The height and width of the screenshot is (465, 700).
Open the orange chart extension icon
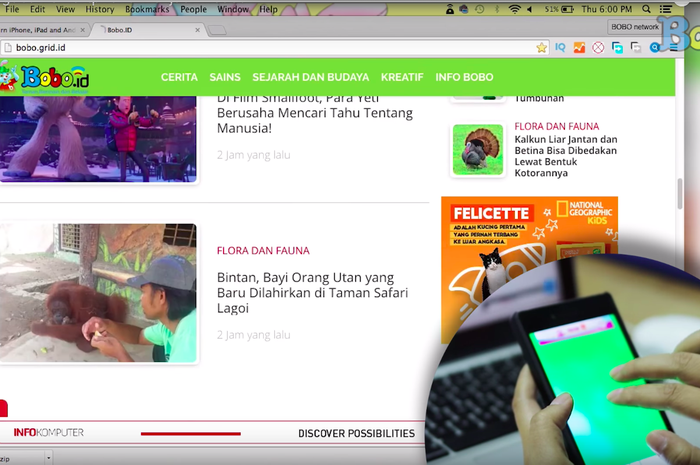coord(579,47)
